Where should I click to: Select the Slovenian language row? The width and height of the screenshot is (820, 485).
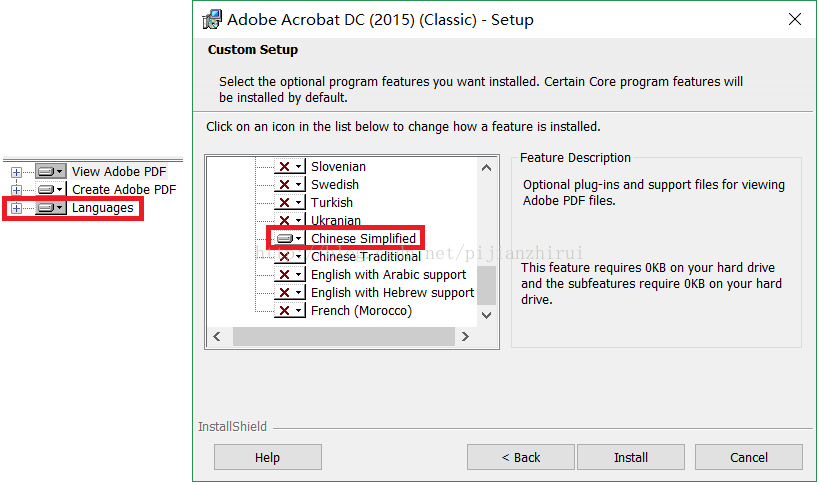click(x=338, y=166)
